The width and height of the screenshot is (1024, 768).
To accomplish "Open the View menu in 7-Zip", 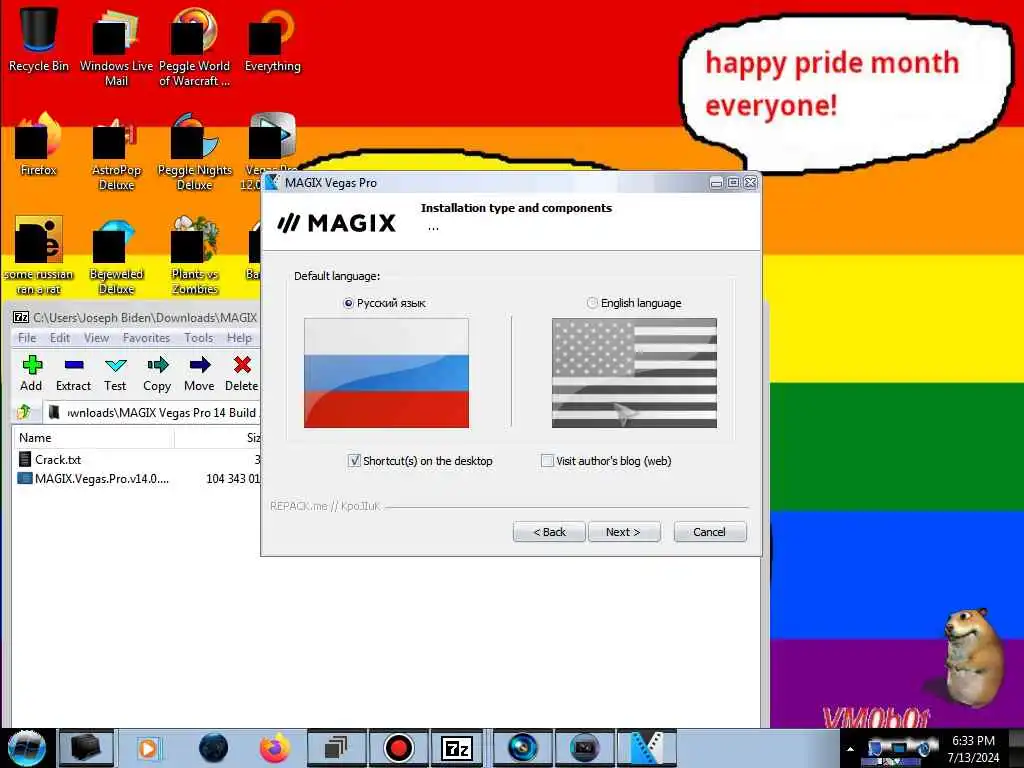I will [x=96, y=338].
